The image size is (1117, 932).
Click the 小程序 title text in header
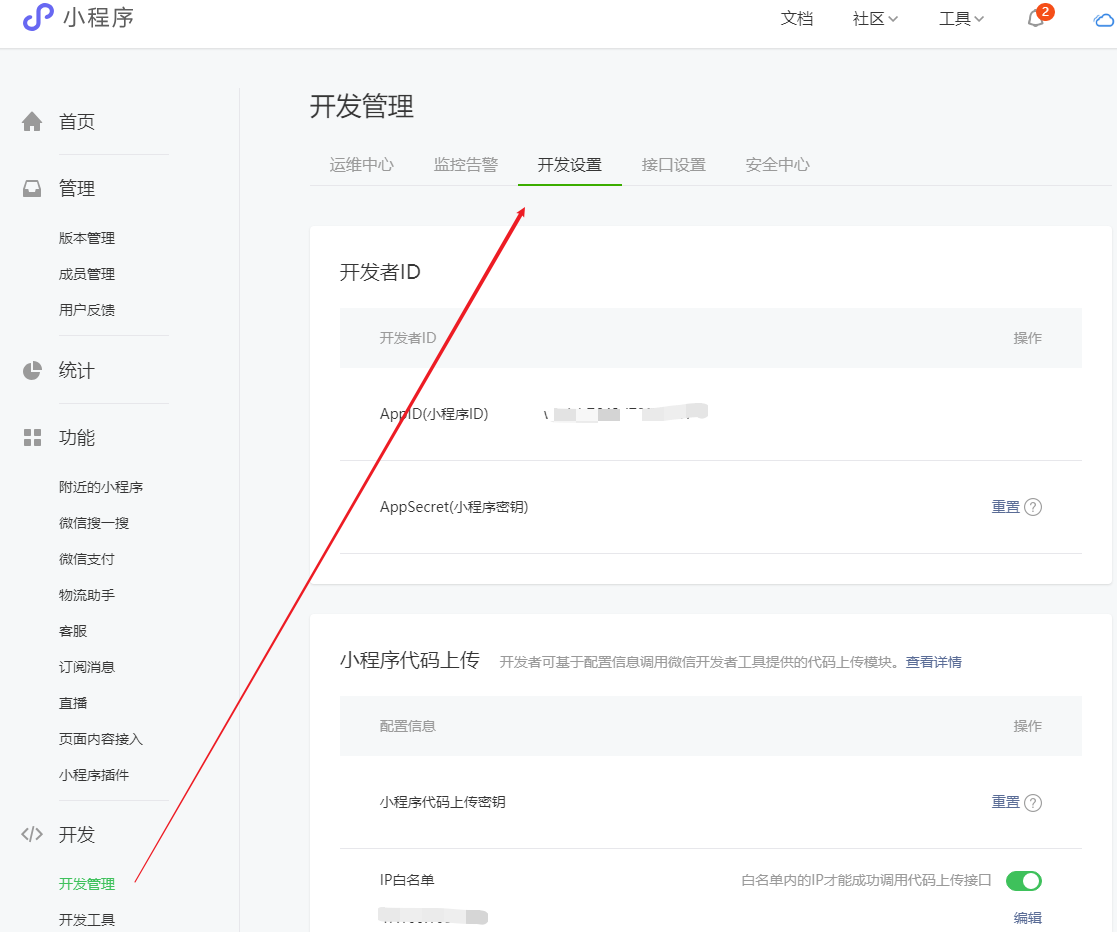click(98, 17)
